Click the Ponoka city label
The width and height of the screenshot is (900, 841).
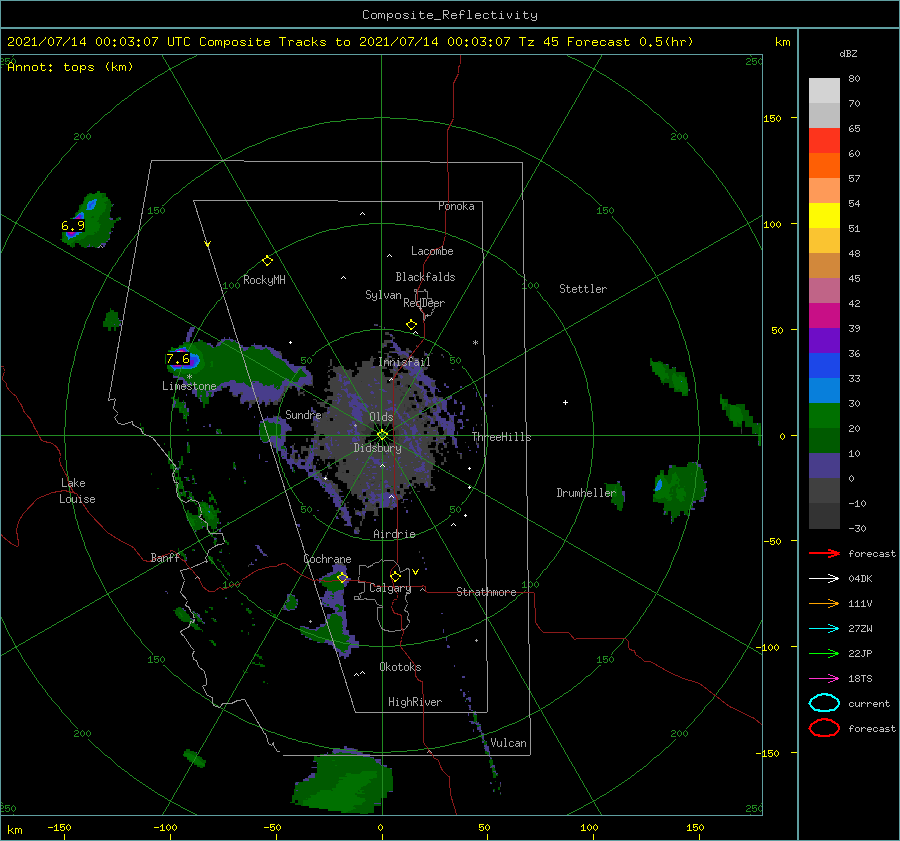click(x=456, y=206)
